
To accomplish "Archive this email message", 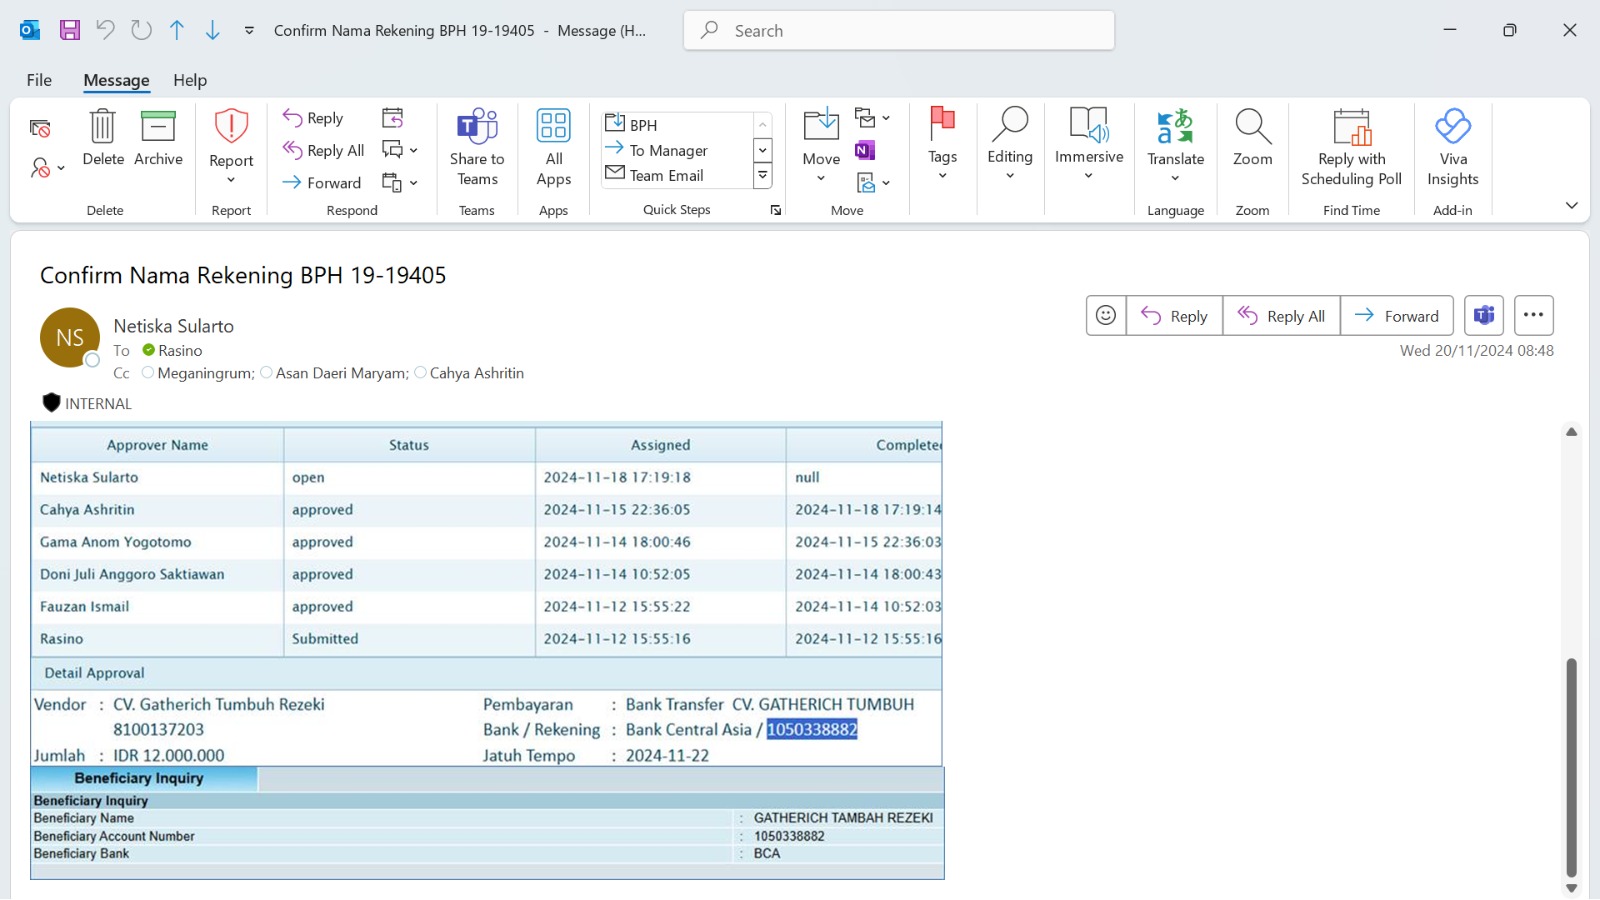I will [158, 128].
